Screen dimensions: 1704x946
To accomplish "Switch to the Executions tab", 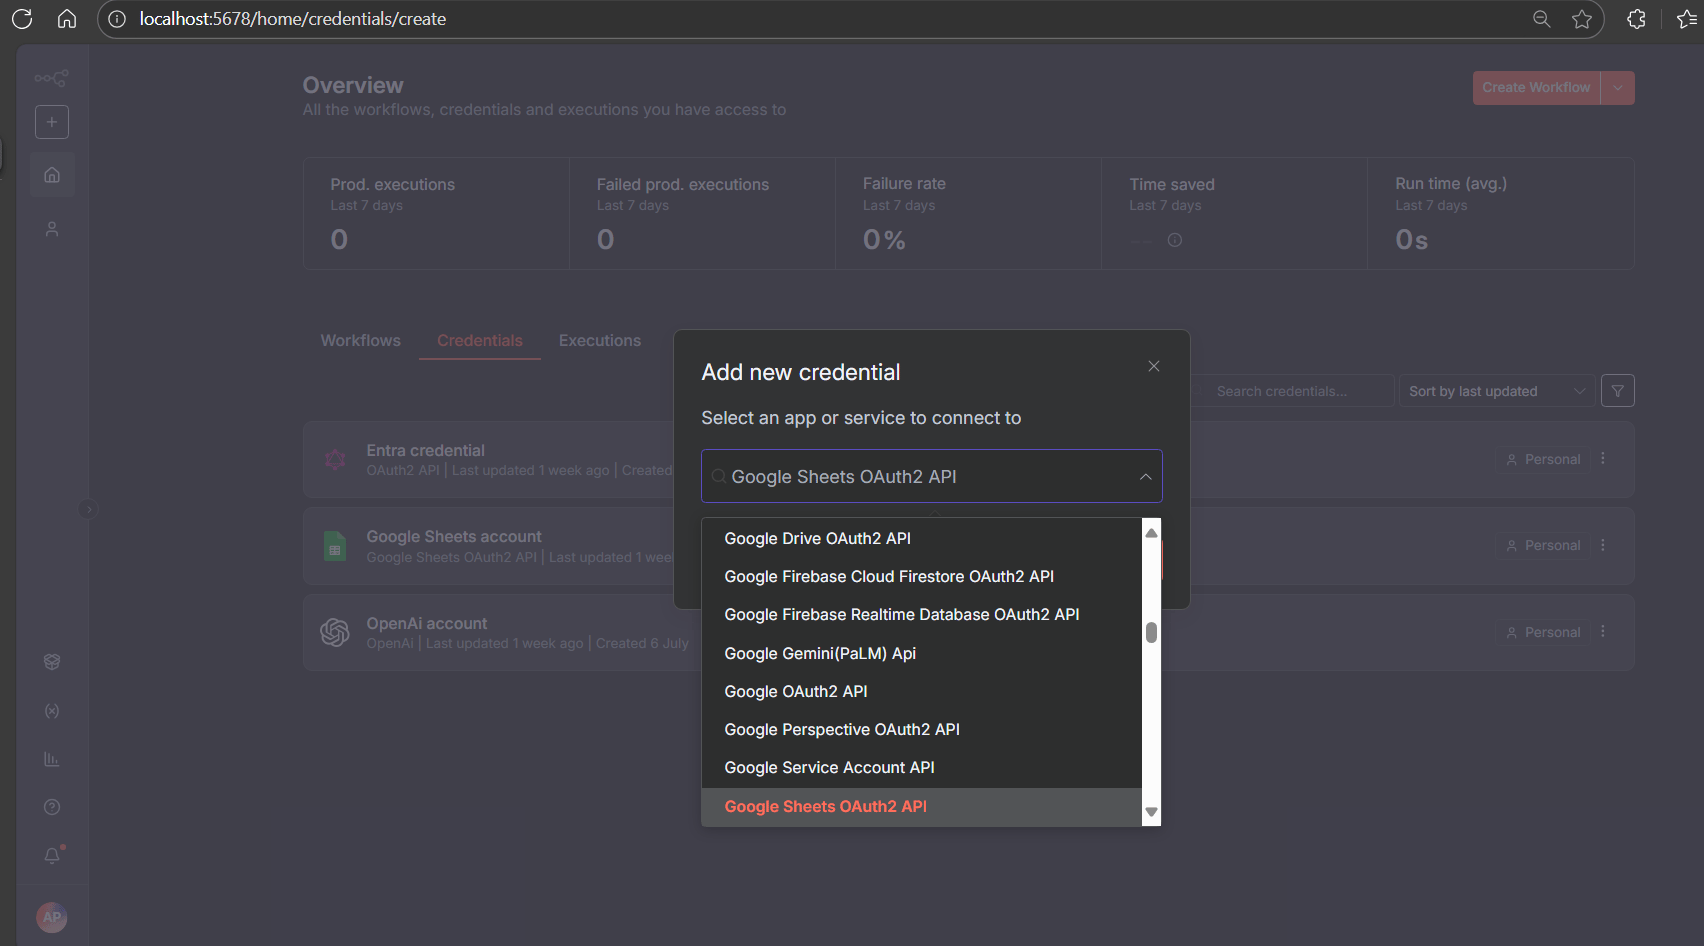I will click(600, 341).
